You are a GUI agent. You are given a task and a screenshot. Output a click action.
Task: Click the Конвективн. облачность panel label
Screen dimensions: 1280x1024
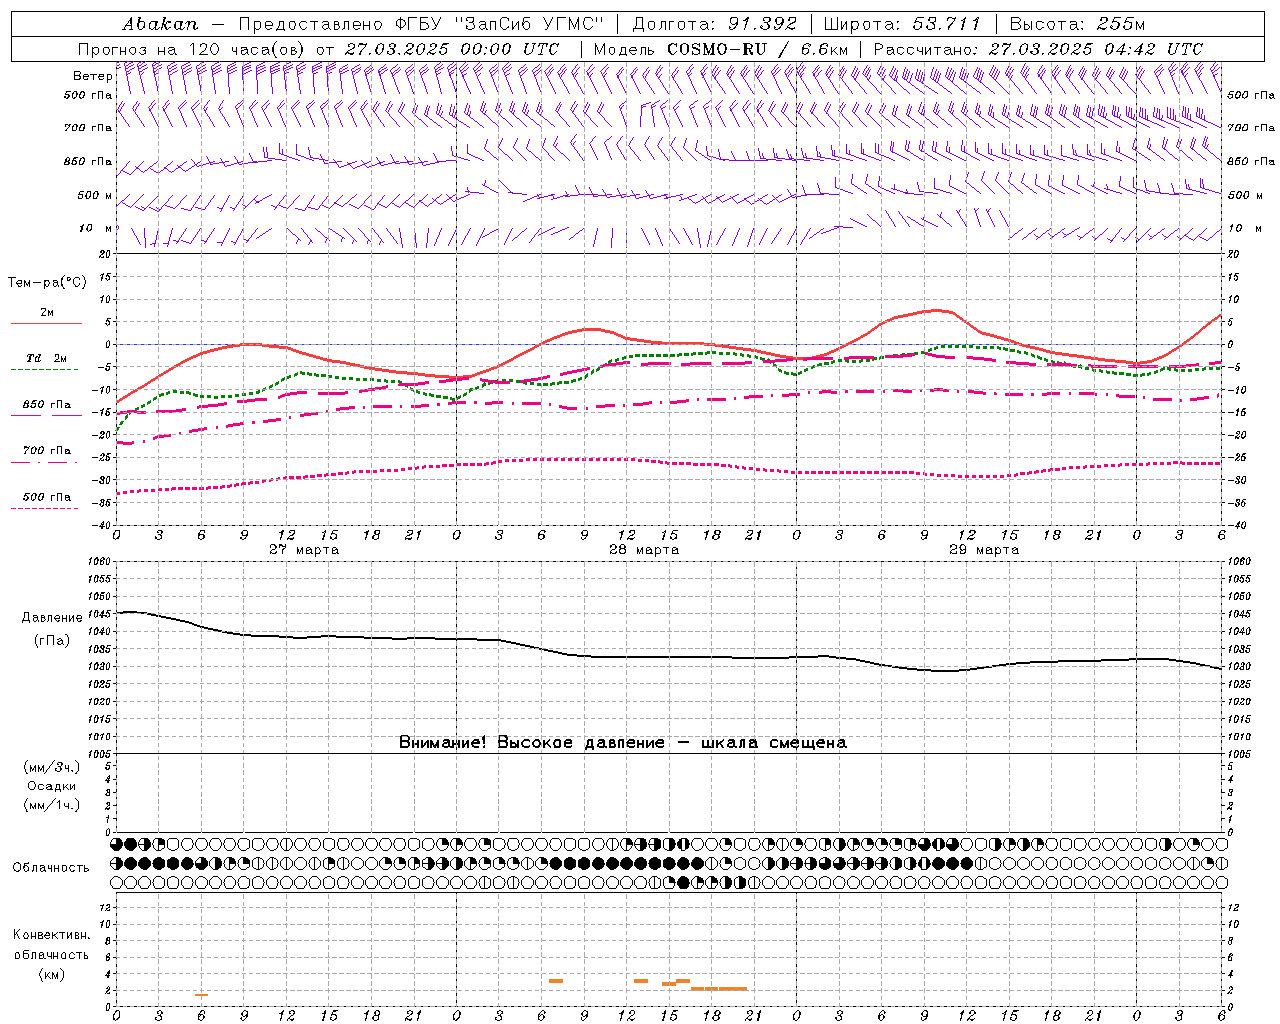click(x=52, y=945)
